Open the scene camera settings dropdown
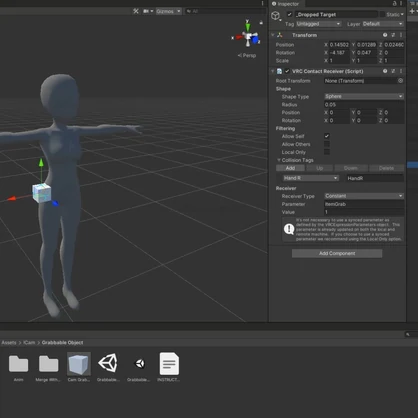The width and height of the screenshot is (418, 418). 148,11
